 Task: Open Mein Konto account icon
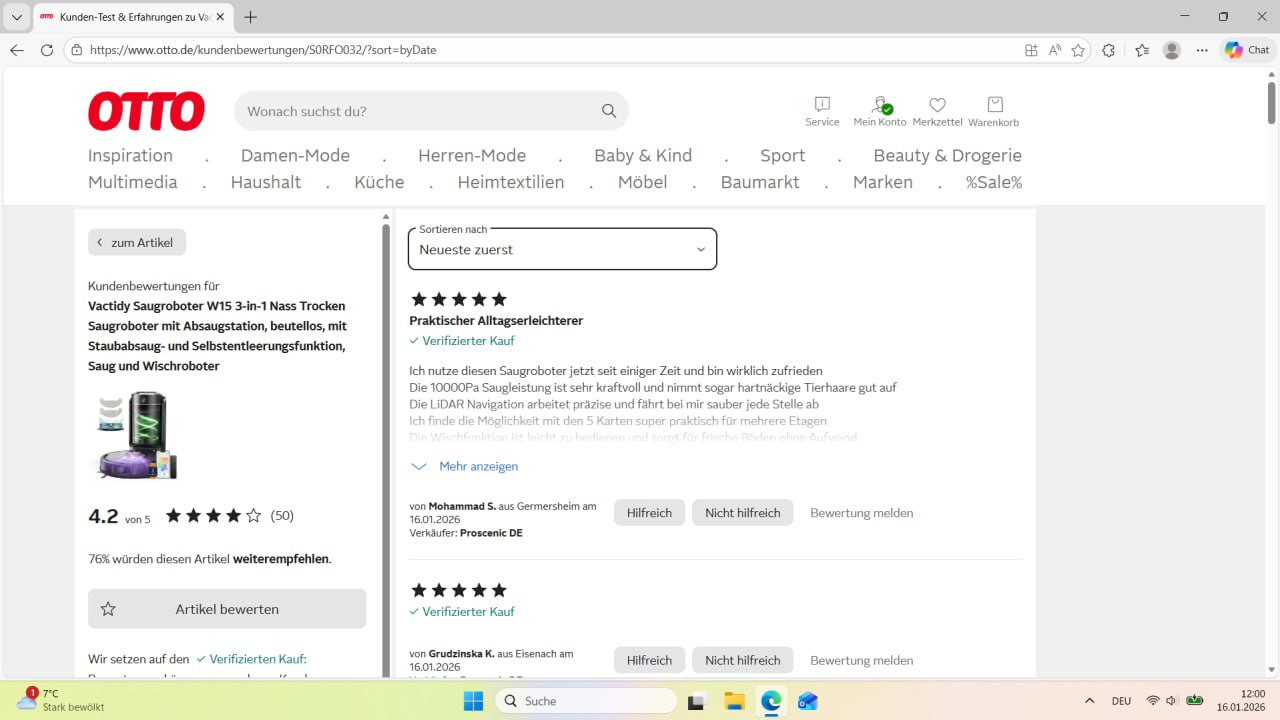click(x=879, y=111)
